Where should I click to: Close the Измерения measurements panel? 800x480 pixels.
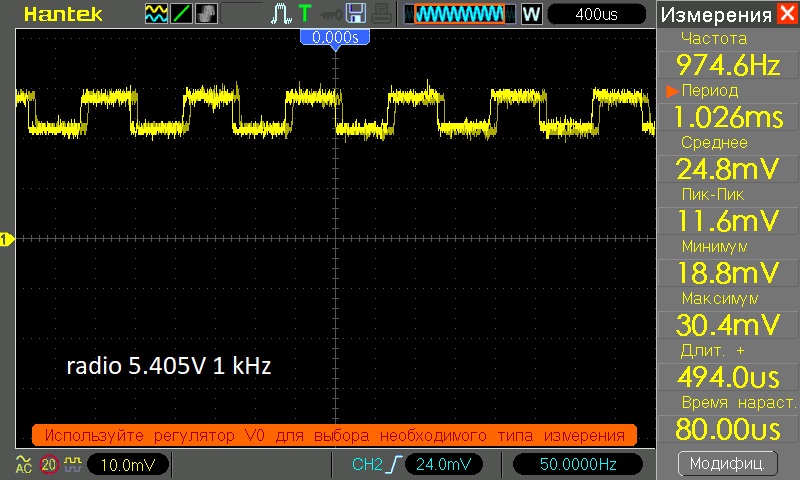pyautogui.click(x=787, y=14)
